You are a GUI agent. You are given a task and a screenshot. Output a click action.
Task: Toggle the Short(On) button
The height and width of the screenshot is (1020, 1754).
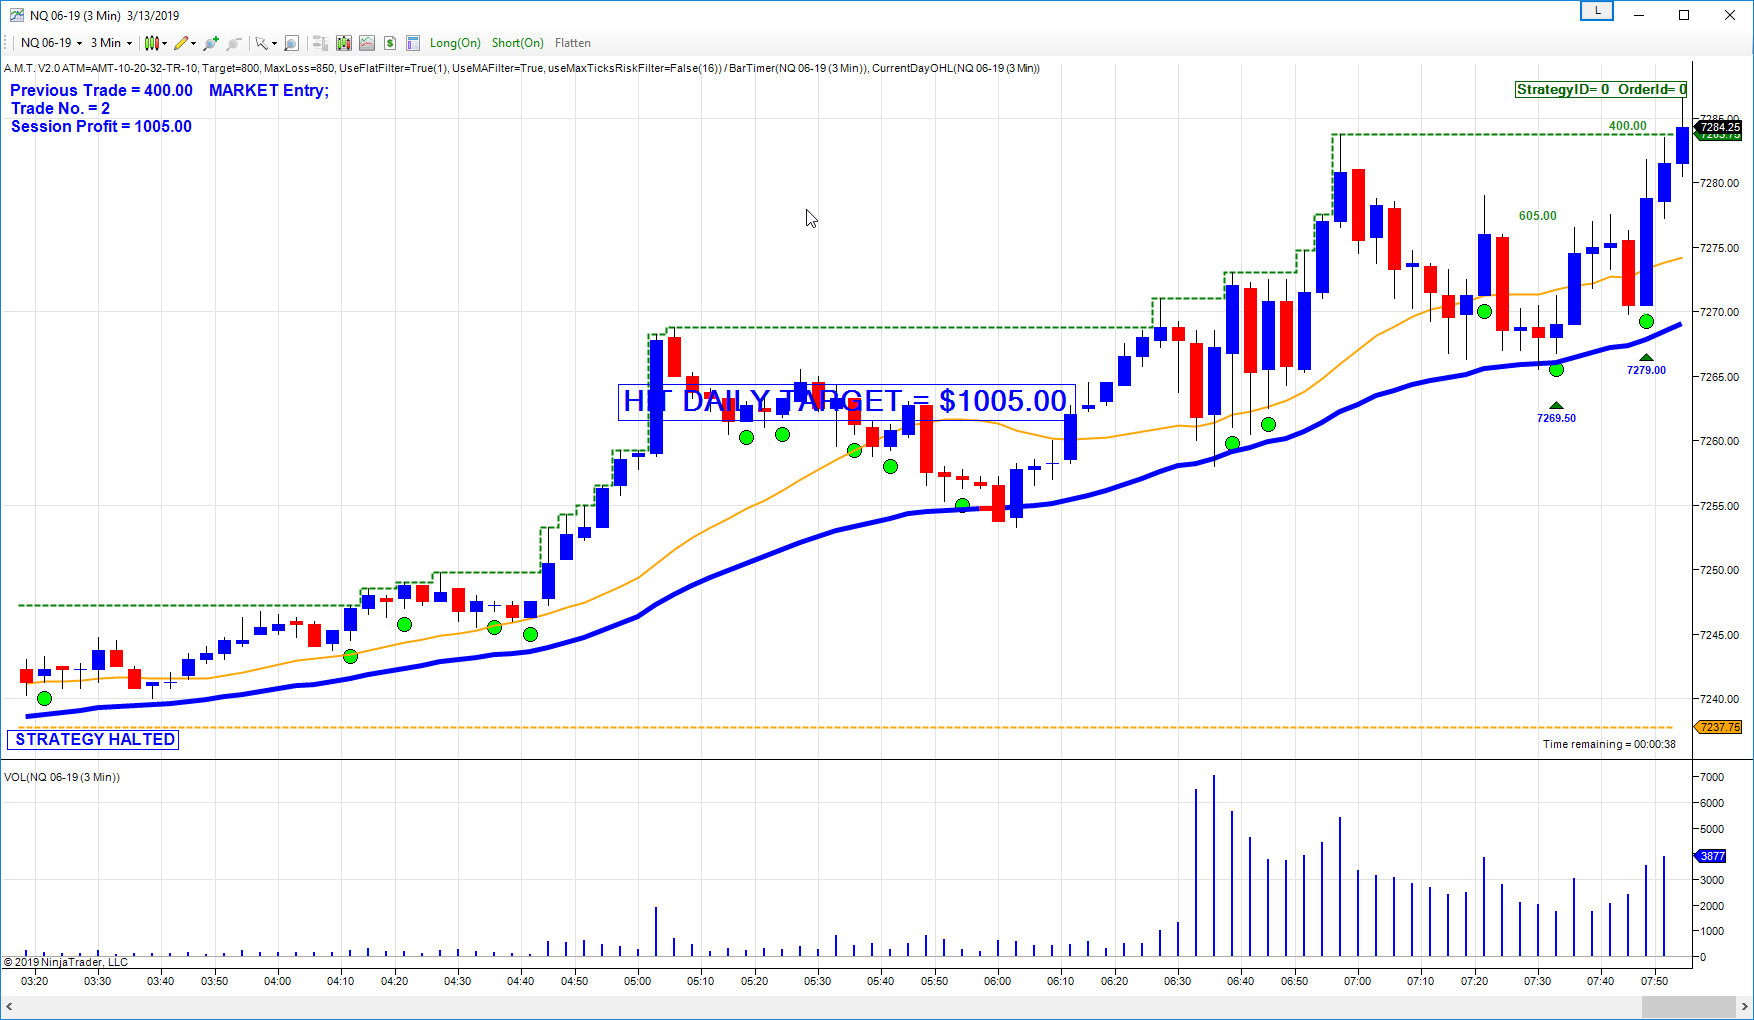coord(518,43)
